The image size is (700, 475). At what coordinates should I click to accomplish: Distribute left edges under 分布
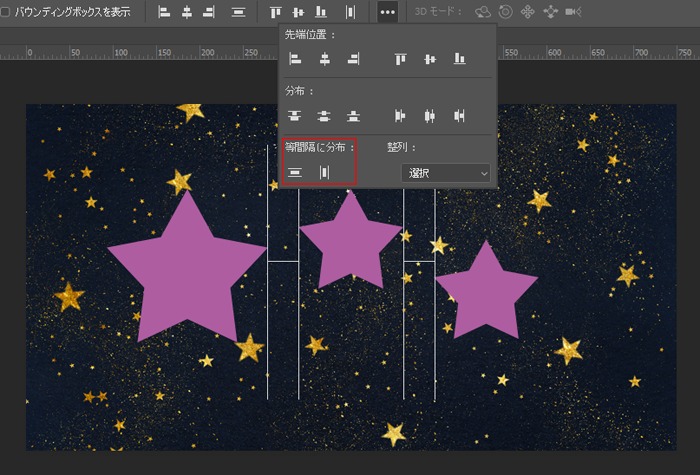click(400, 116)
